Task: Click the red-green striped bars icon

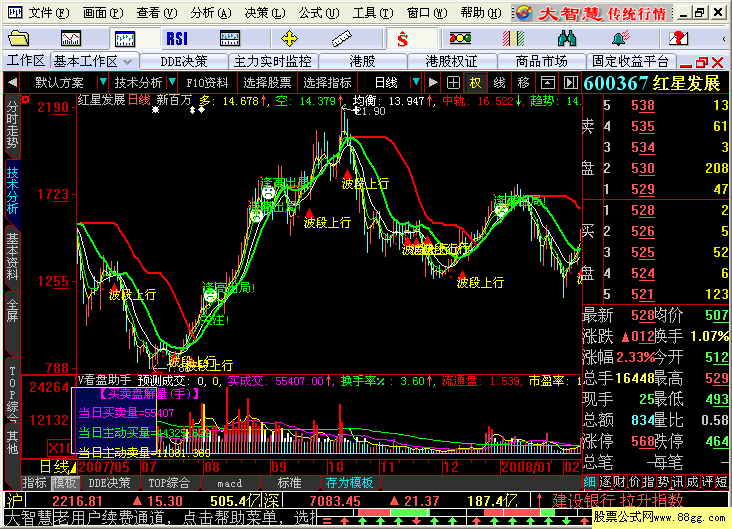Action: (514, 38)
